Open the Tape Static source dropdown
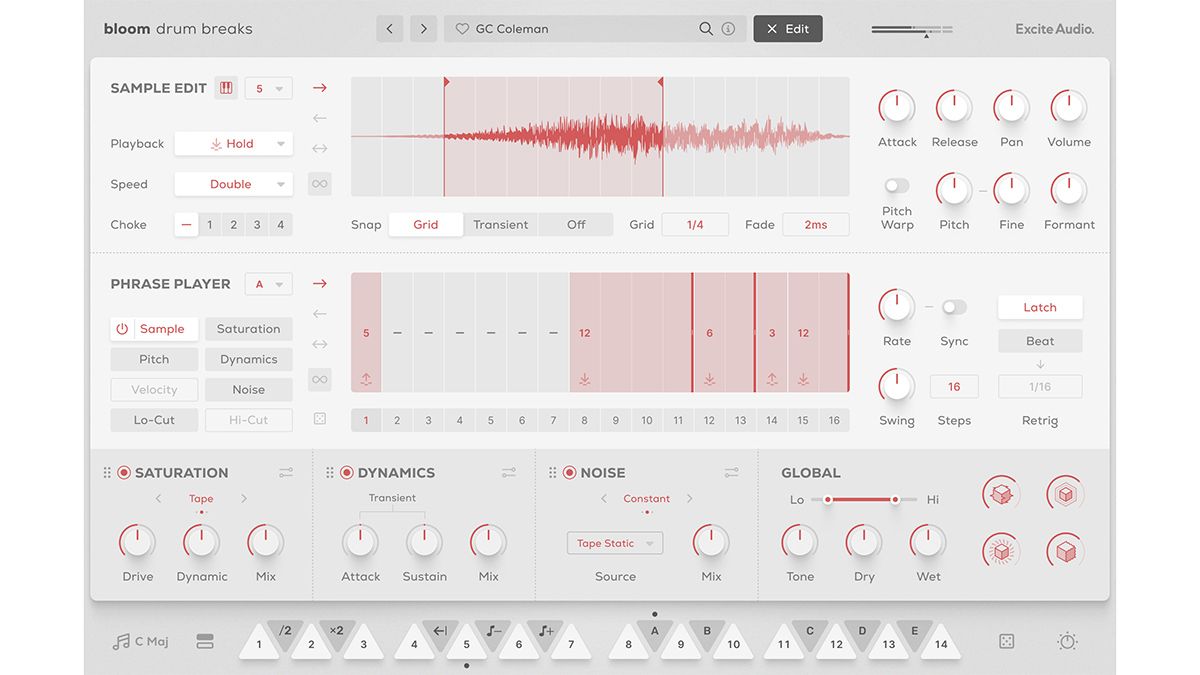1200x675 pixels. pos(615,543)
